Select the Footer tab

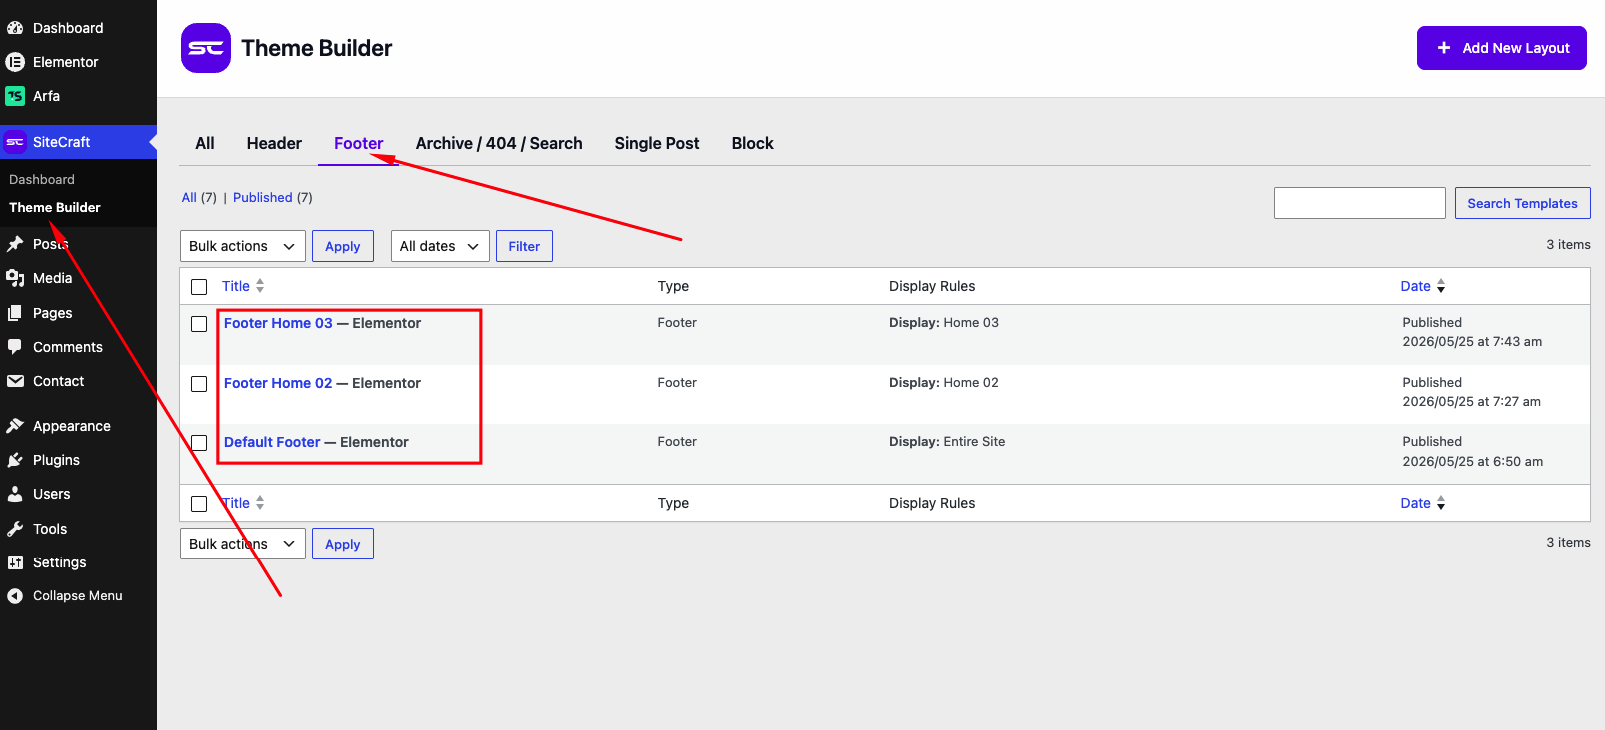(358, 143)
